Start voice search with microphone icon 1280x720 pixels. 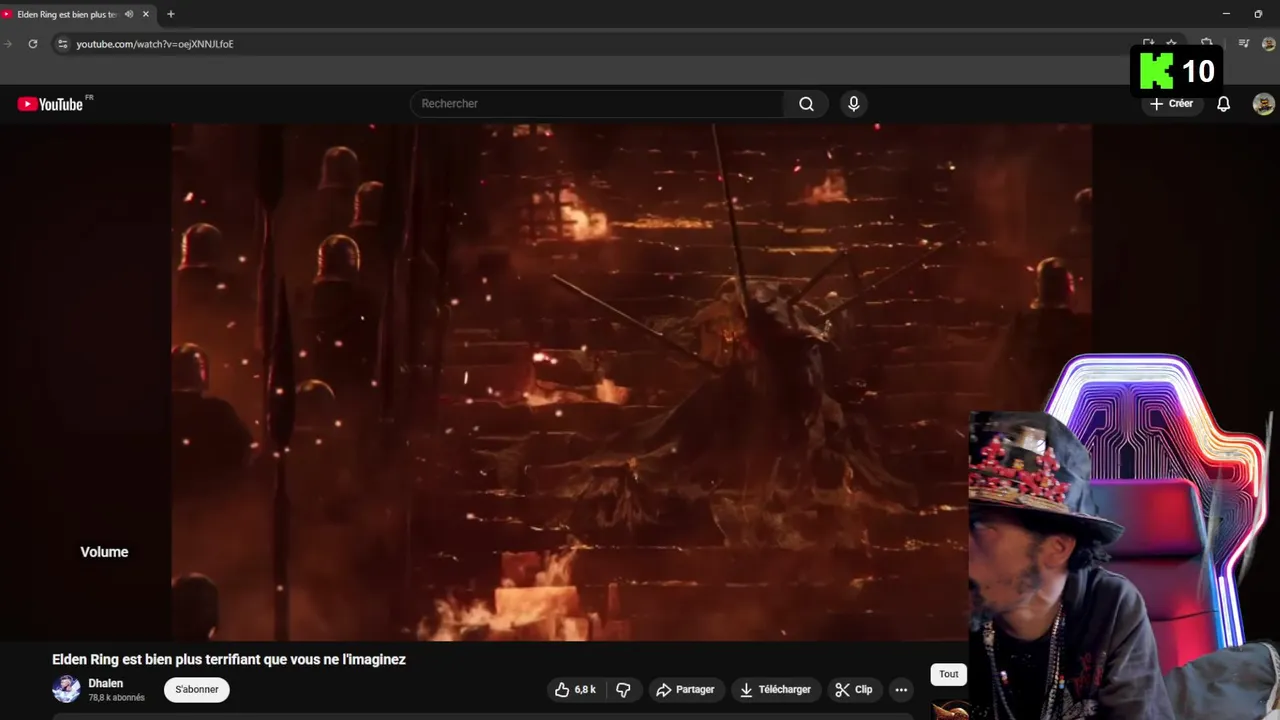[853, 104]
